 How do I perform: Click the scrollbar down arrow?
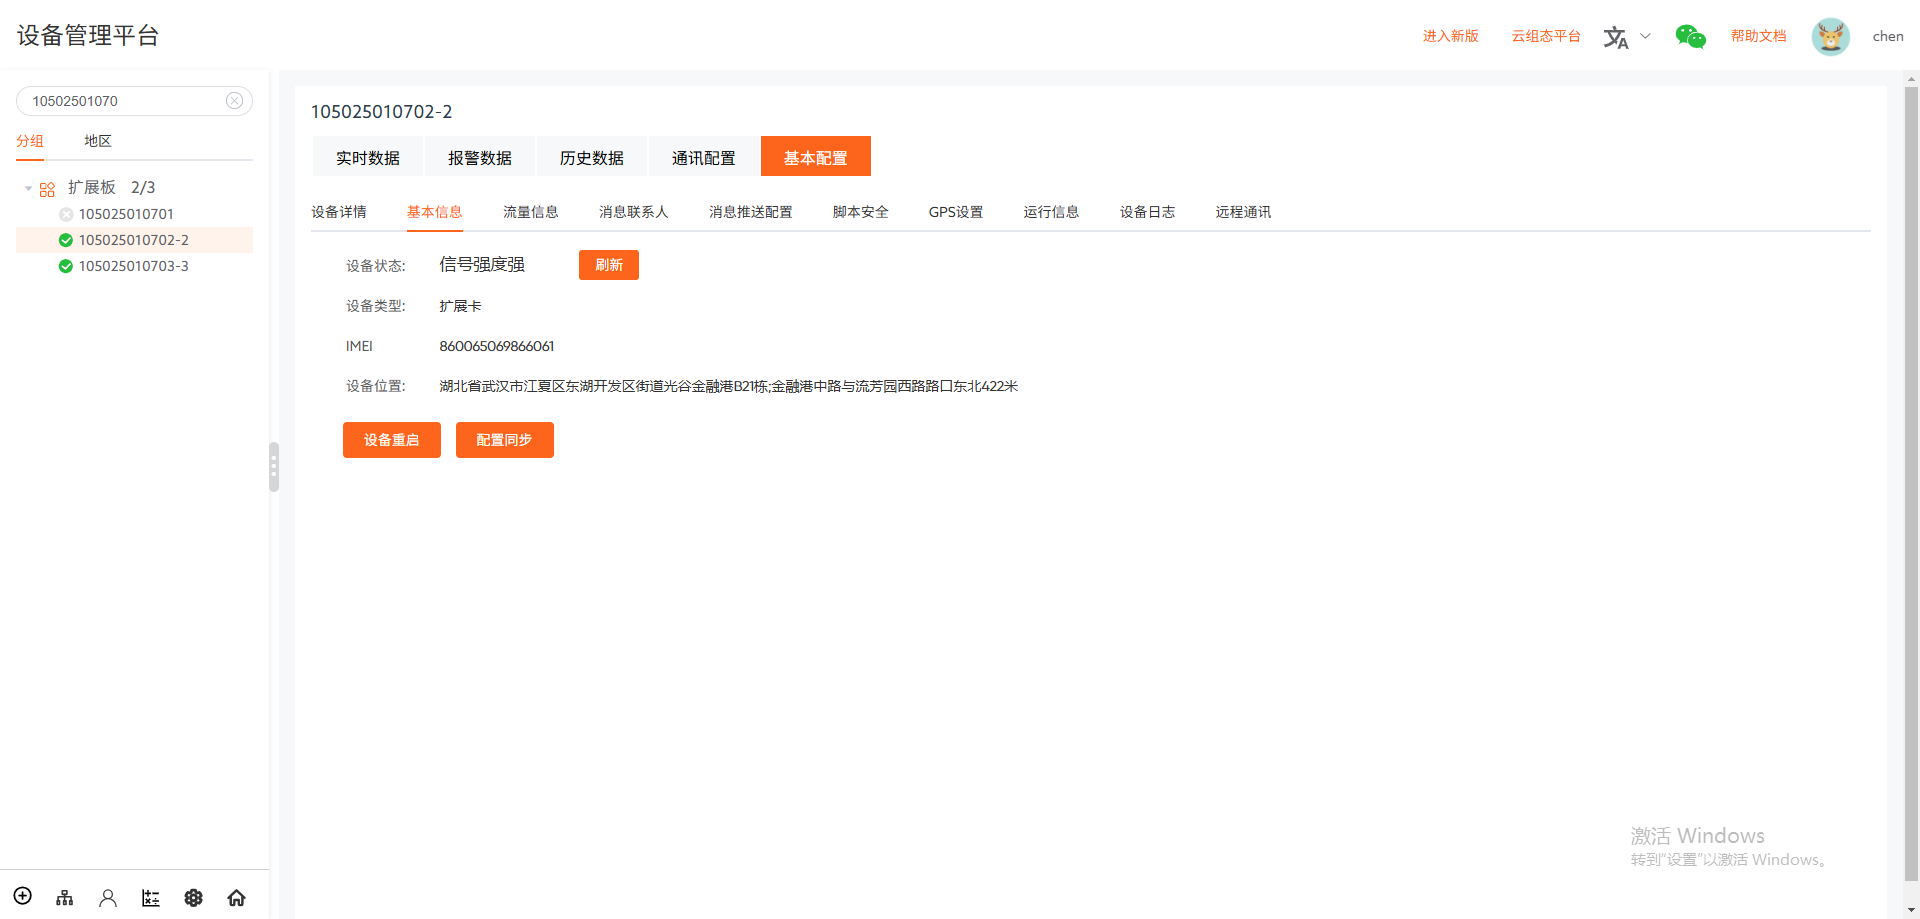[x=1911, y=909]
